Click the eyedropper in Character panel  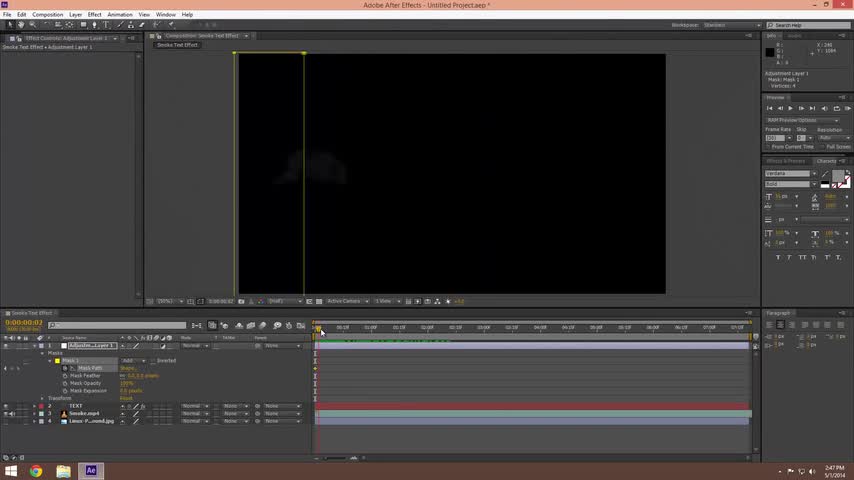(825, 174)
